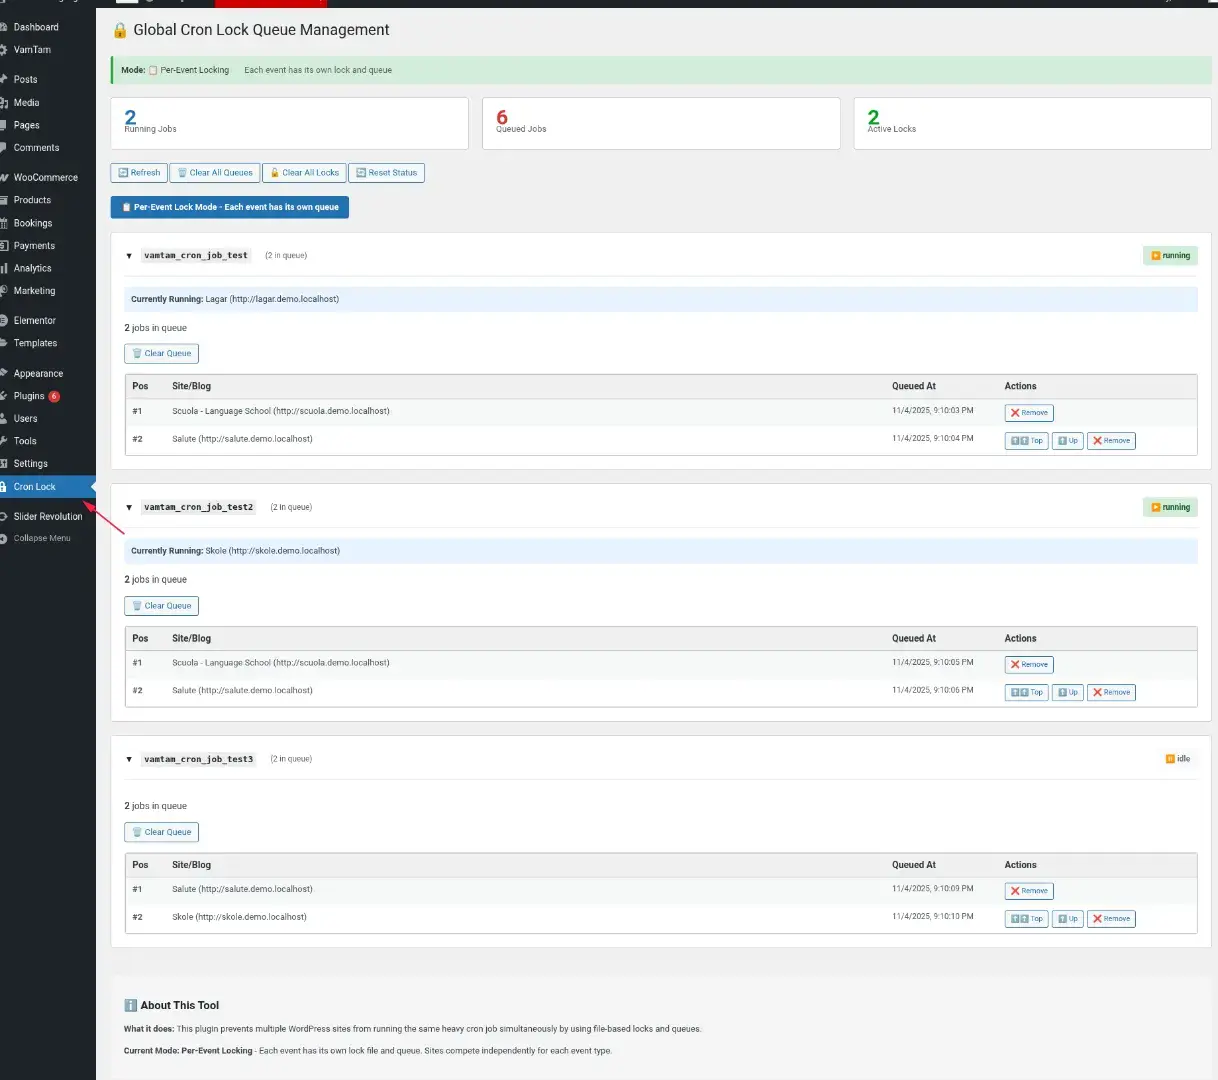Image resolution: width=1218 pixels, height=1080 pixels.
Task: Clear Queue for vamtam_cron_job_test3
Action: (161, 832)
